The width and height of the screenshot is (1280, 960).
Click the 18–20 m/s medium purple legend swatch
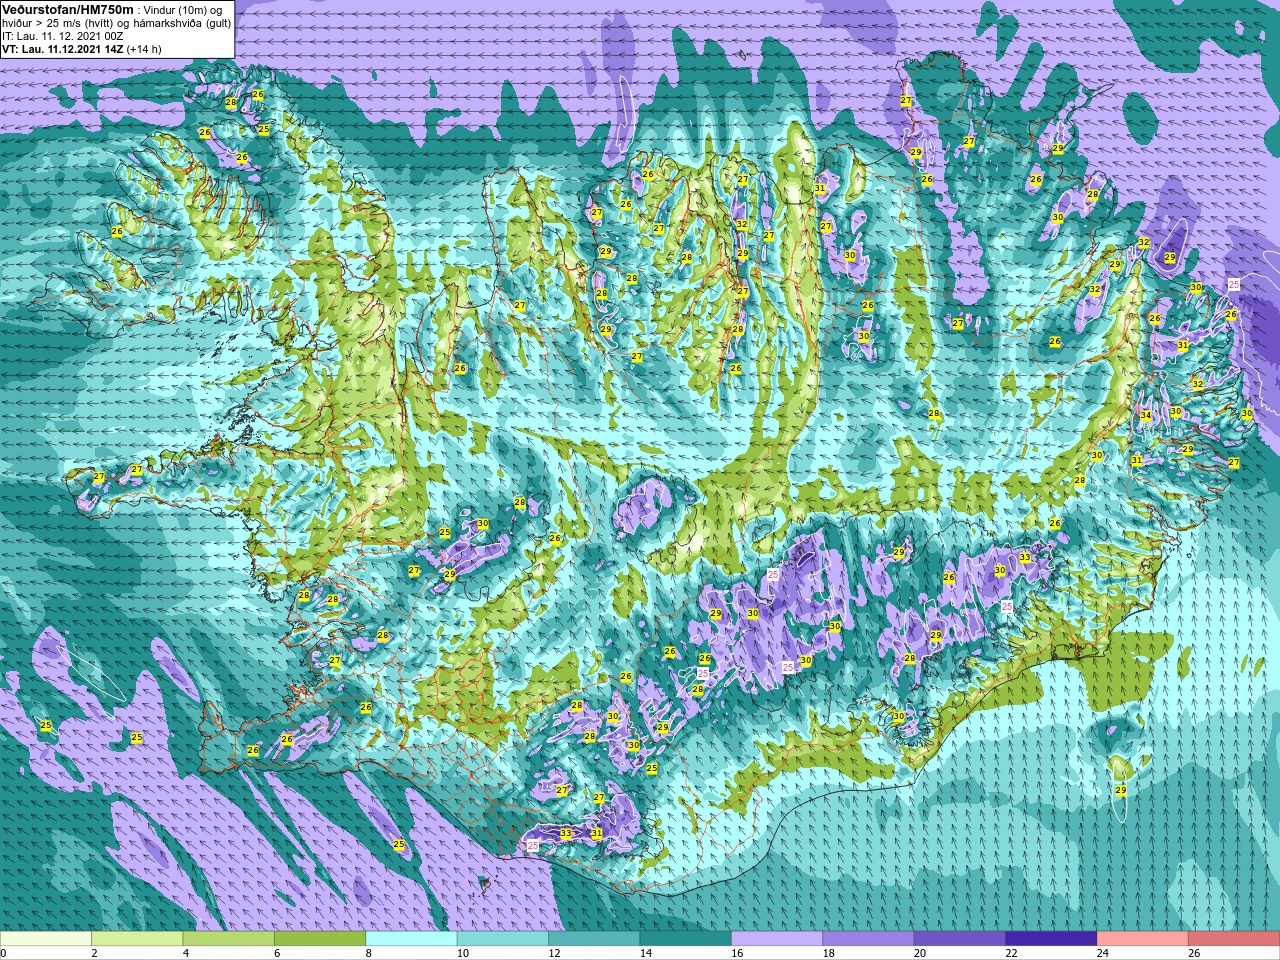point(869,939)
